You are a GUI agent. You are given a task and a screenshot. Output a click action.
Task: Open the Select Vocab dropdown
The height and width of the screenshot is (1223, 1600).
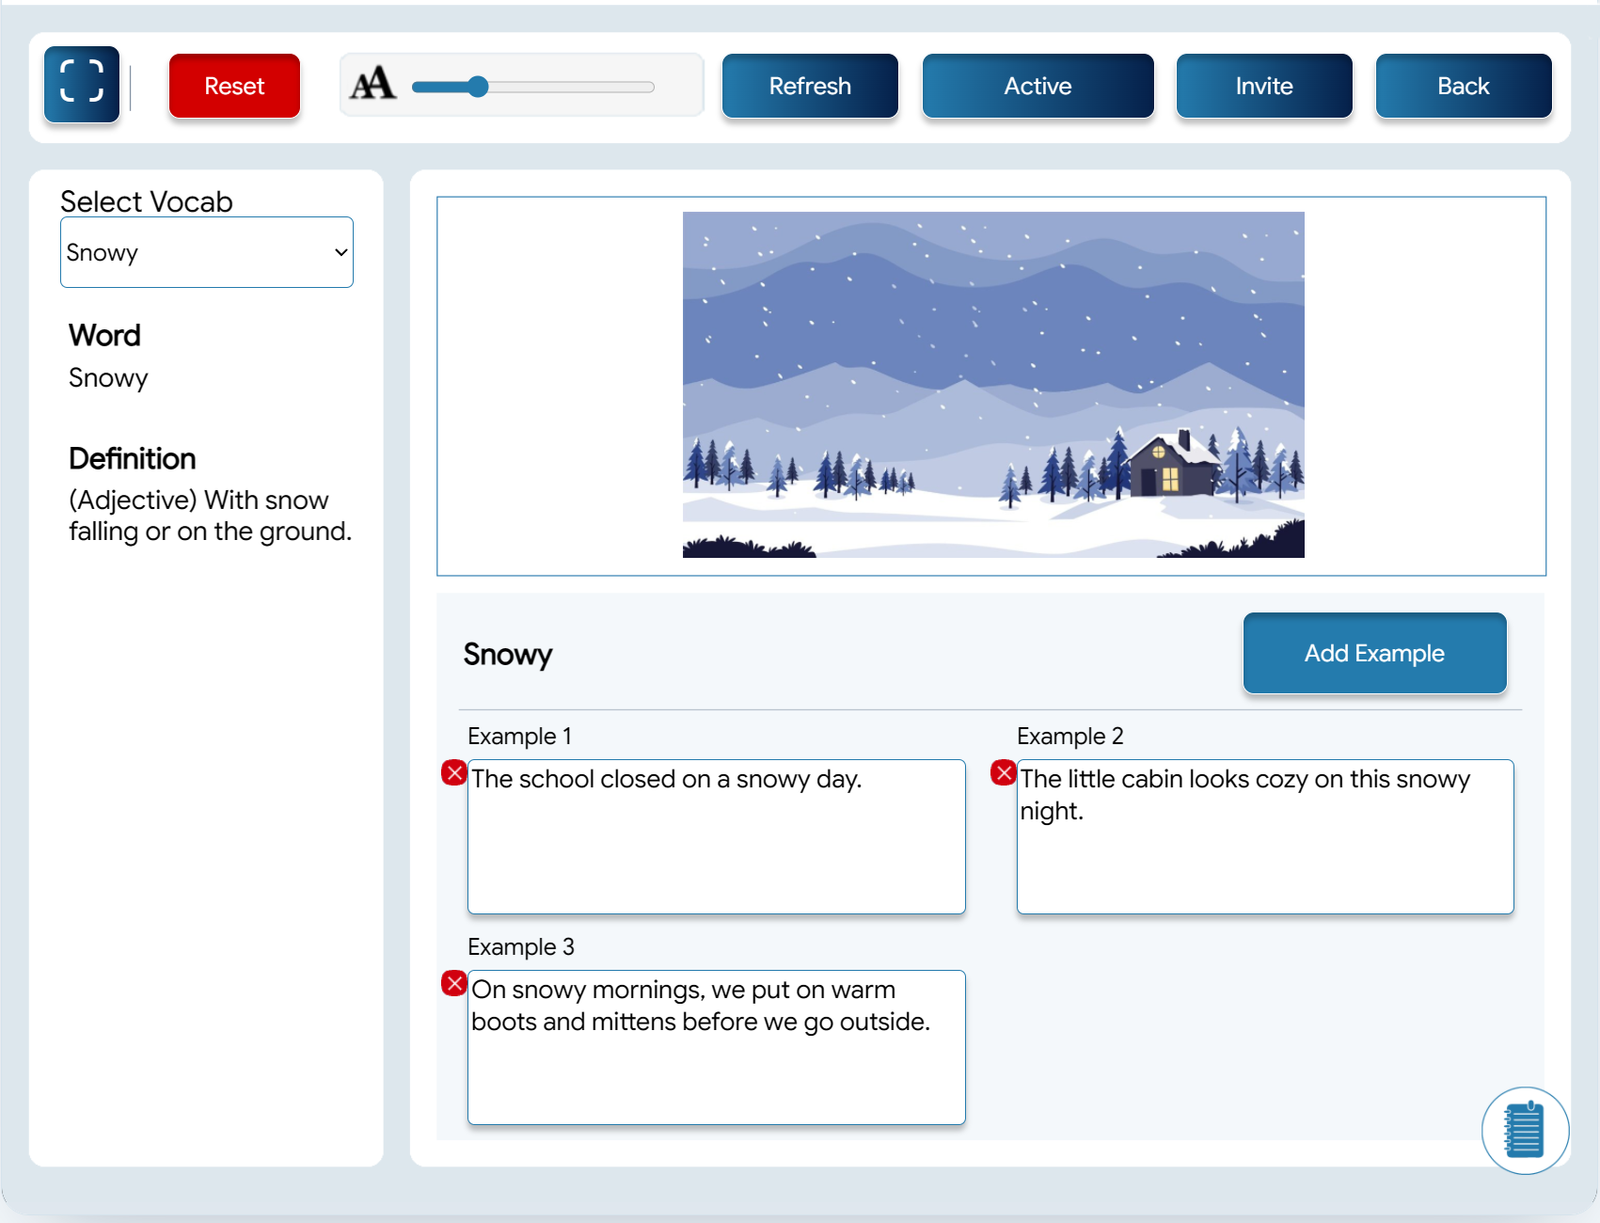(207, 252)
